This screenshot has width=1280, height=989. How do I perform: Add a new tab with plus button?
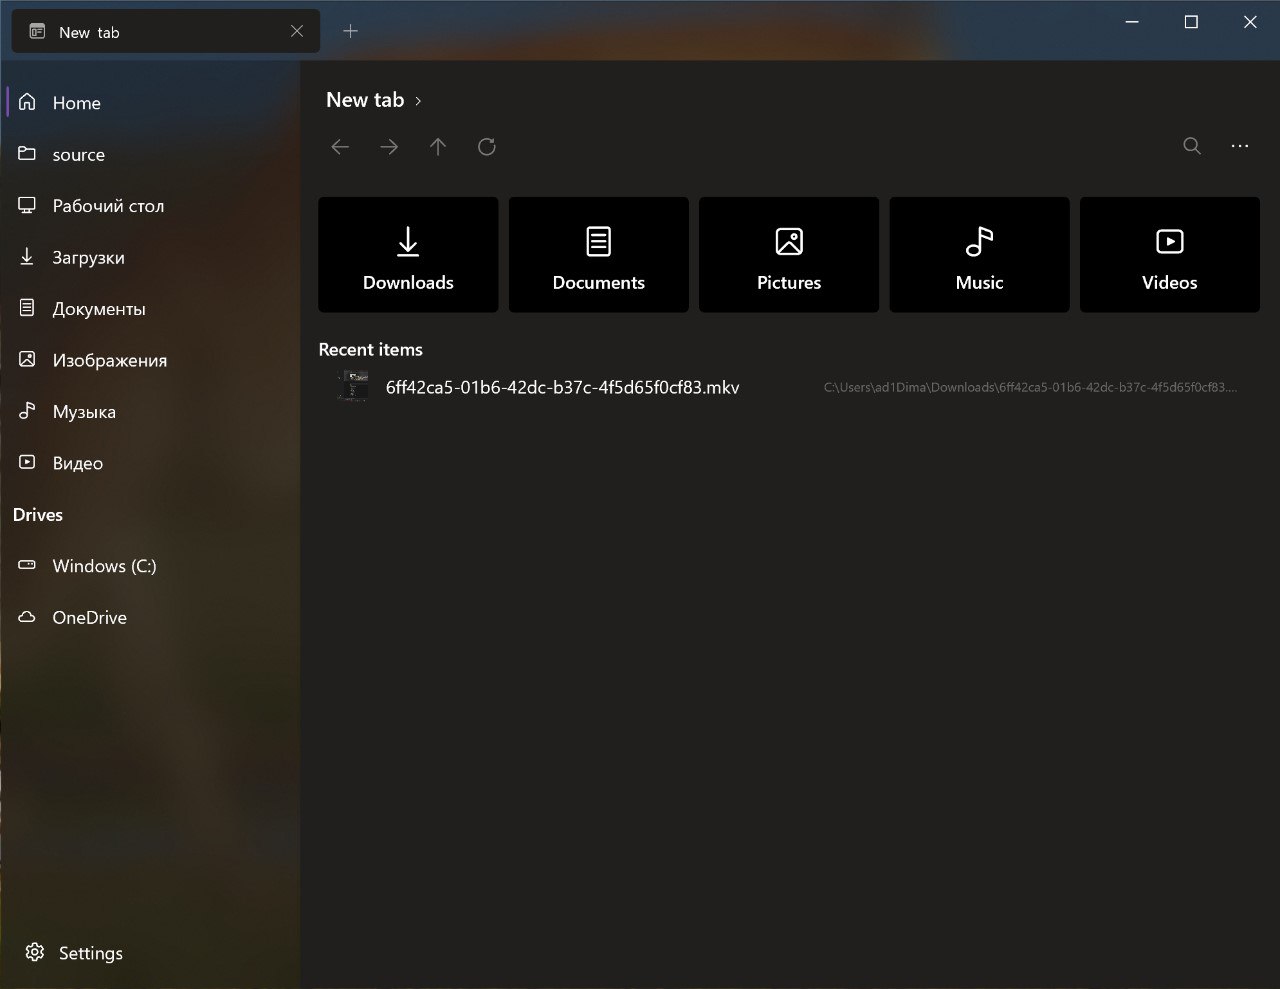tap(350, 31)
